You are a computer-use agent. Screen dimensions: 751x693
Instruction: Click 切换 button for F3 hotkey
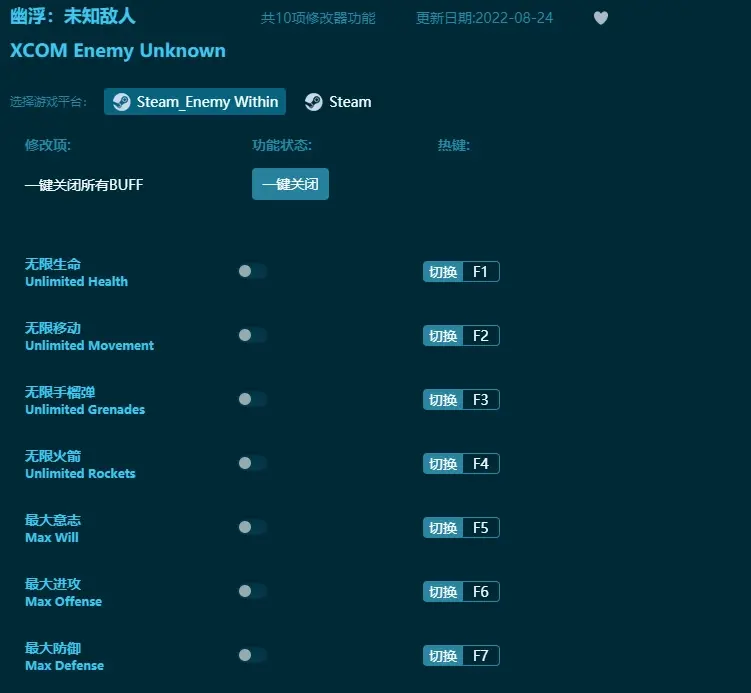(x=443, y=399)
